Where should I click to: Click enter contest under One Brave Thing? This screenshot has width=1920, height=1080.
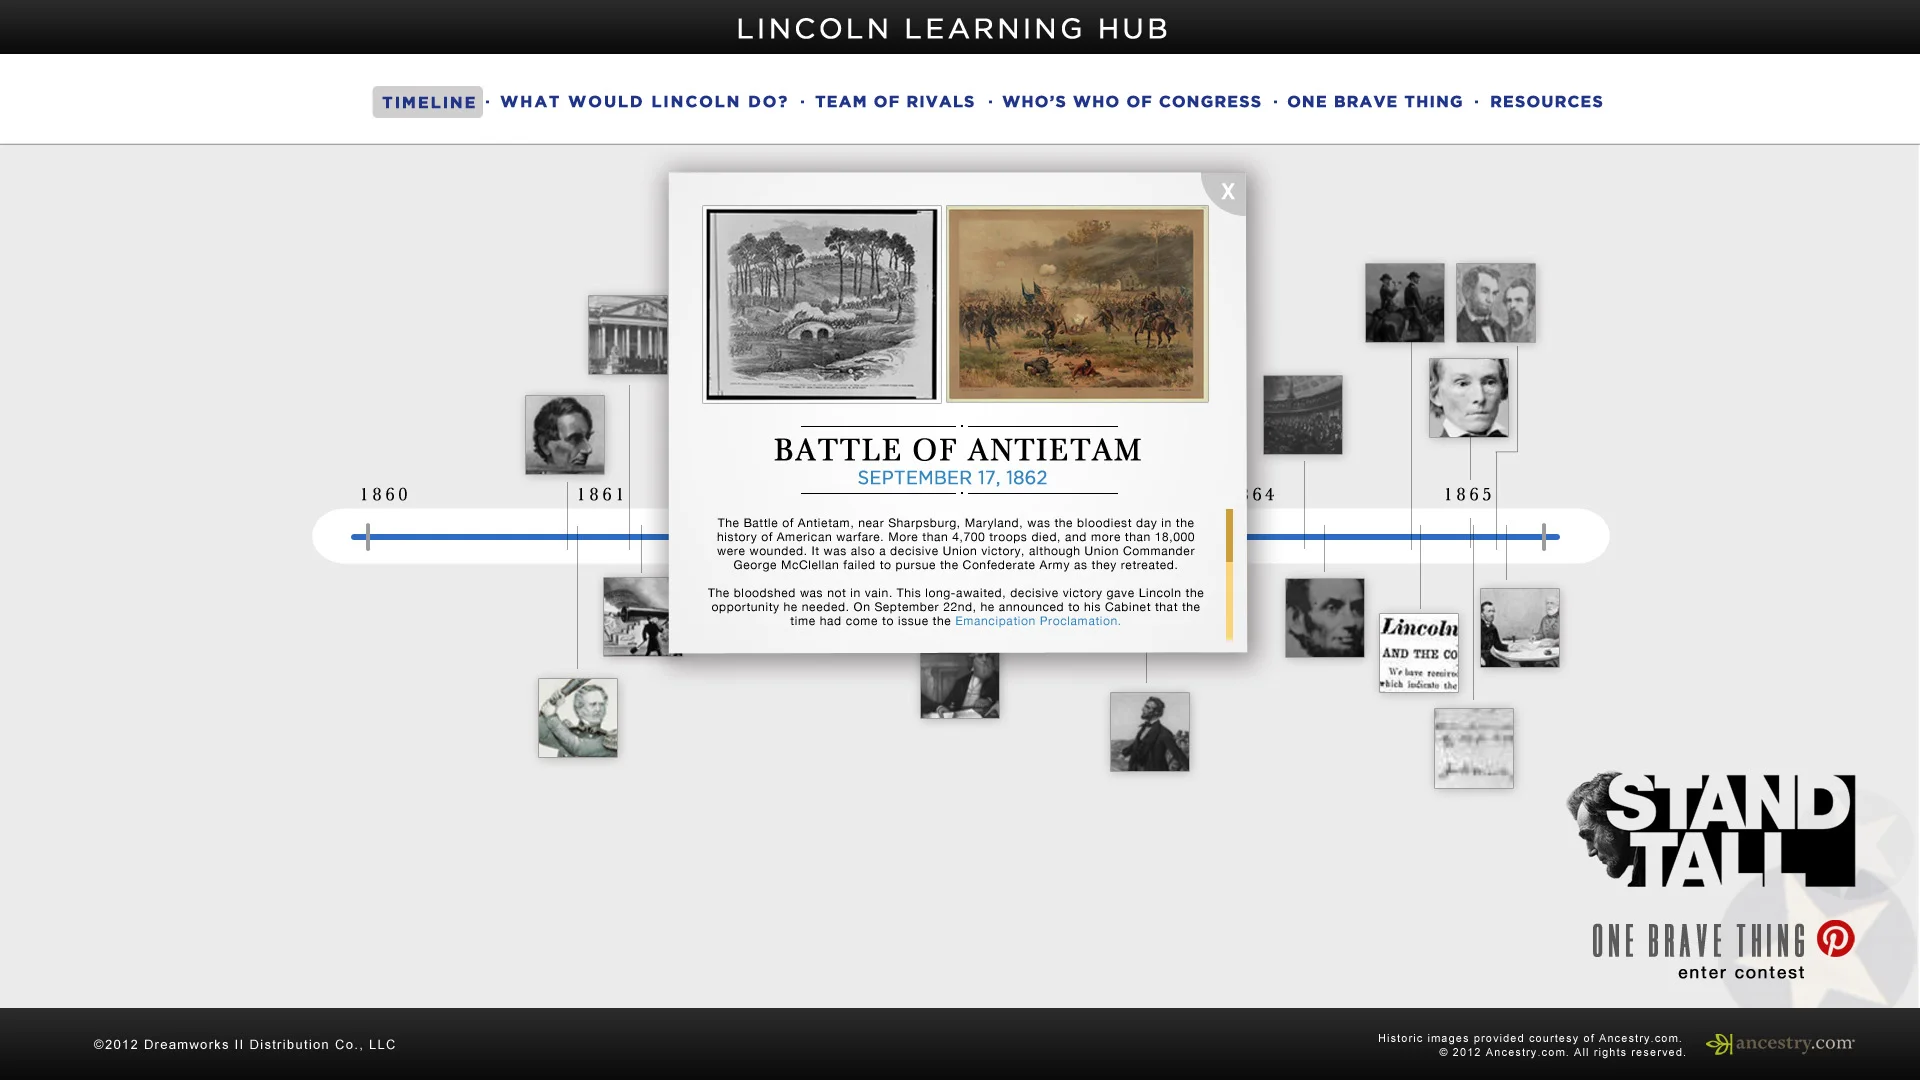[x=1742, y=971]
